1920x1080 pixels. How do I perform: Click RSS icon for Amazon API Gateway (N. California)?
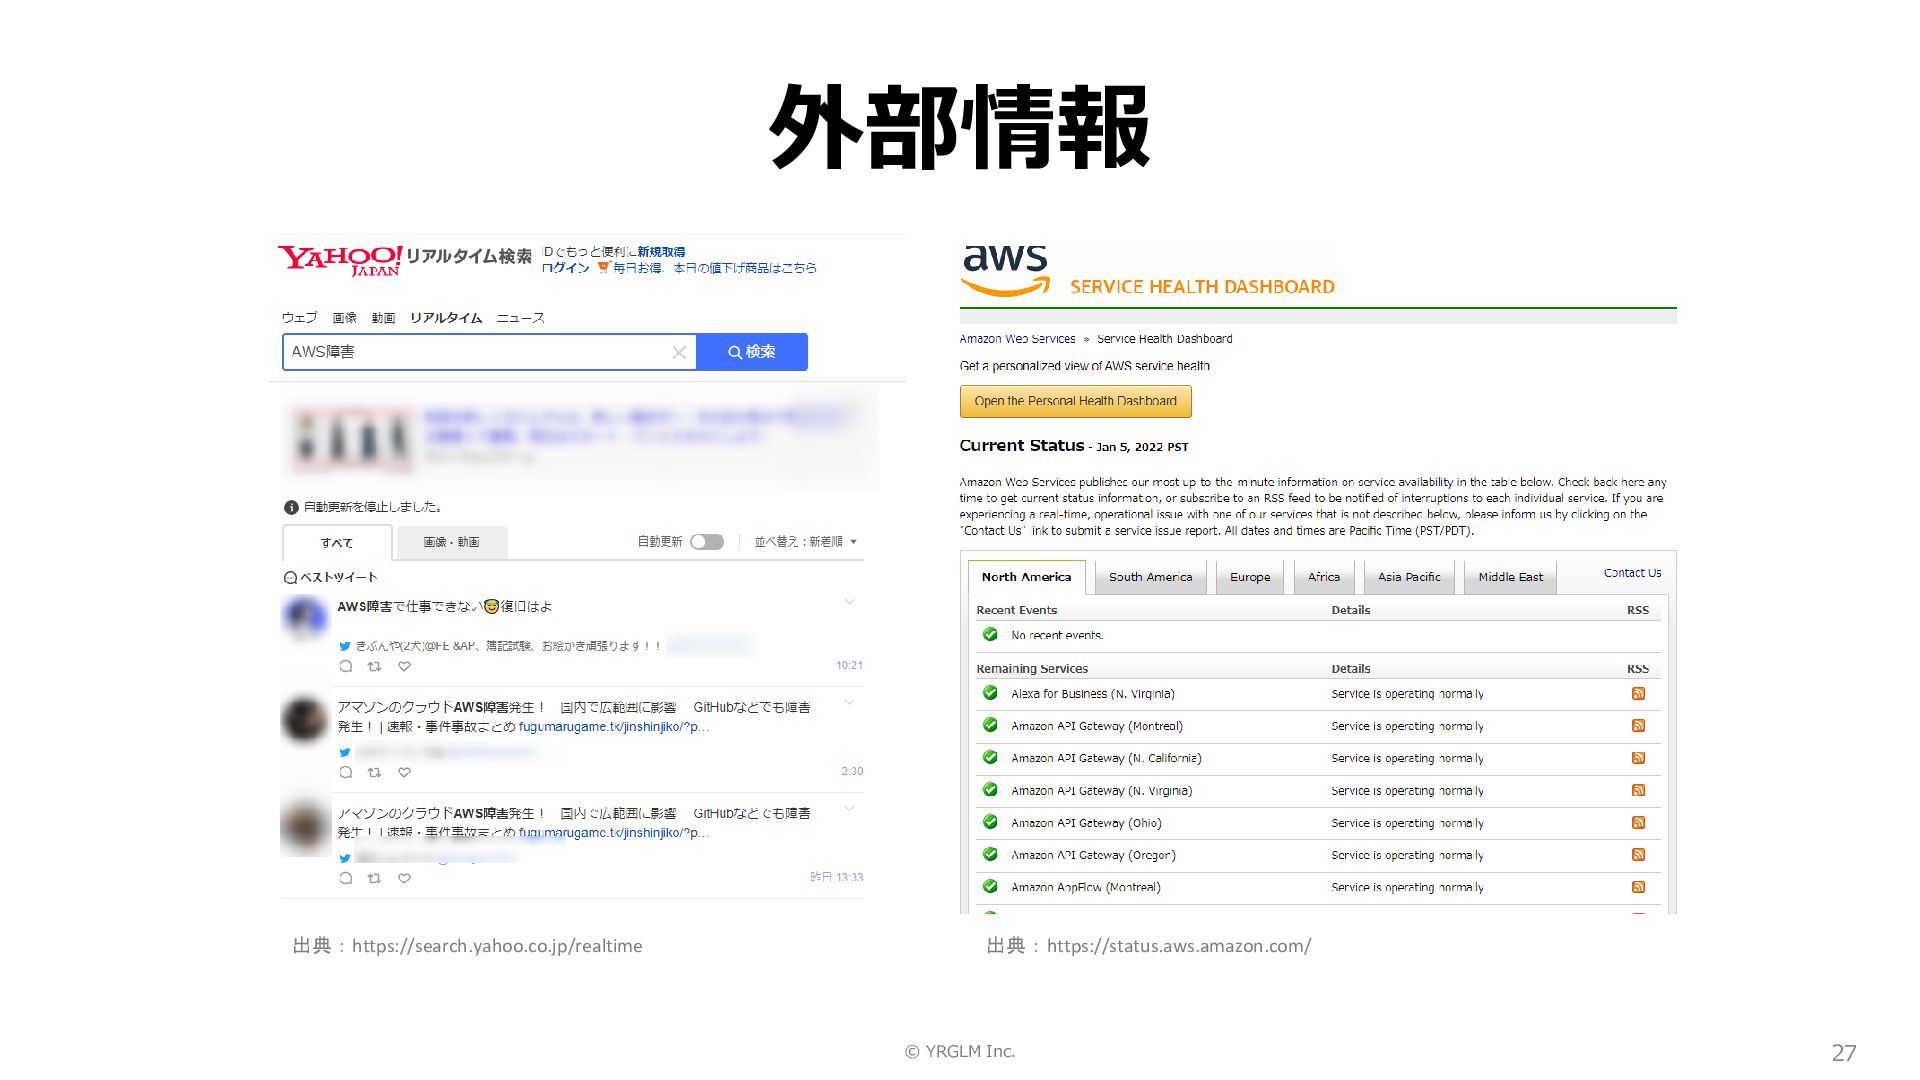tap(1638, 757)
